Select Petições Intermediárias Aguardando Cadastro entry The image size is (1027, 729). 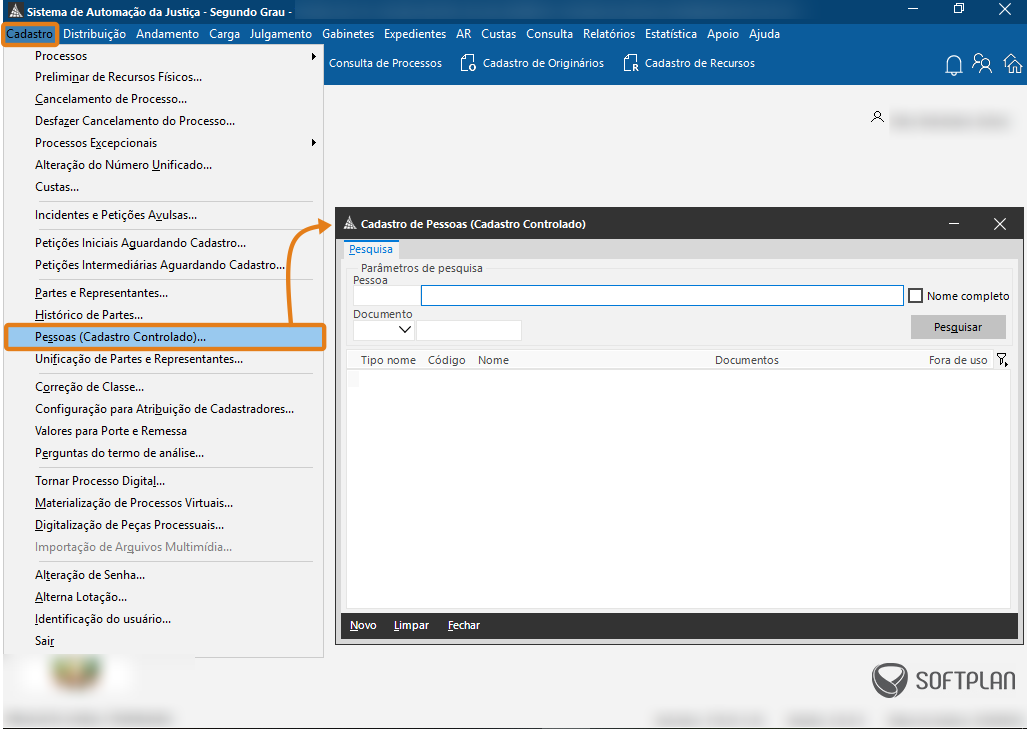point(160,265)
